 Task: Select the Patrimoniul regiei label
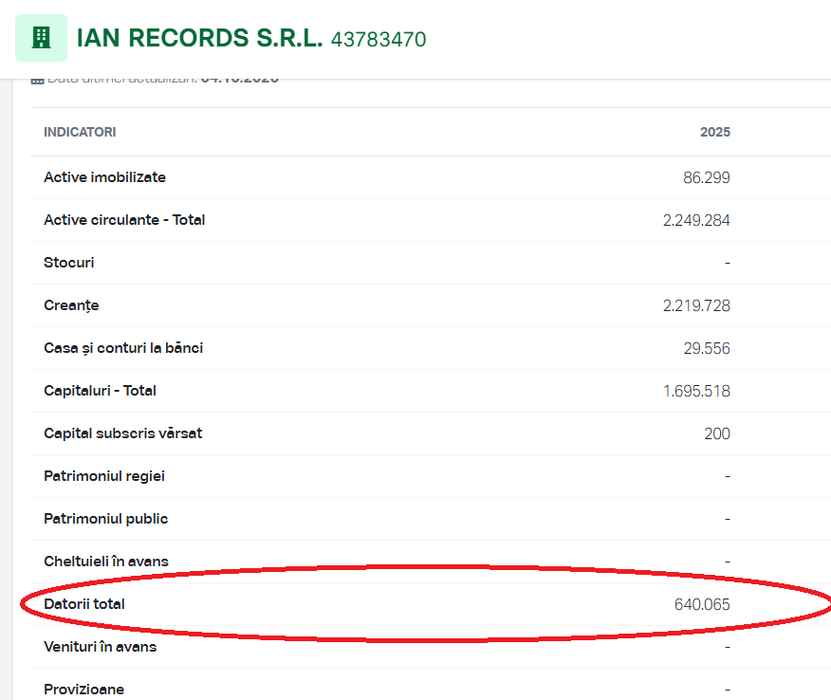point(104,476)
